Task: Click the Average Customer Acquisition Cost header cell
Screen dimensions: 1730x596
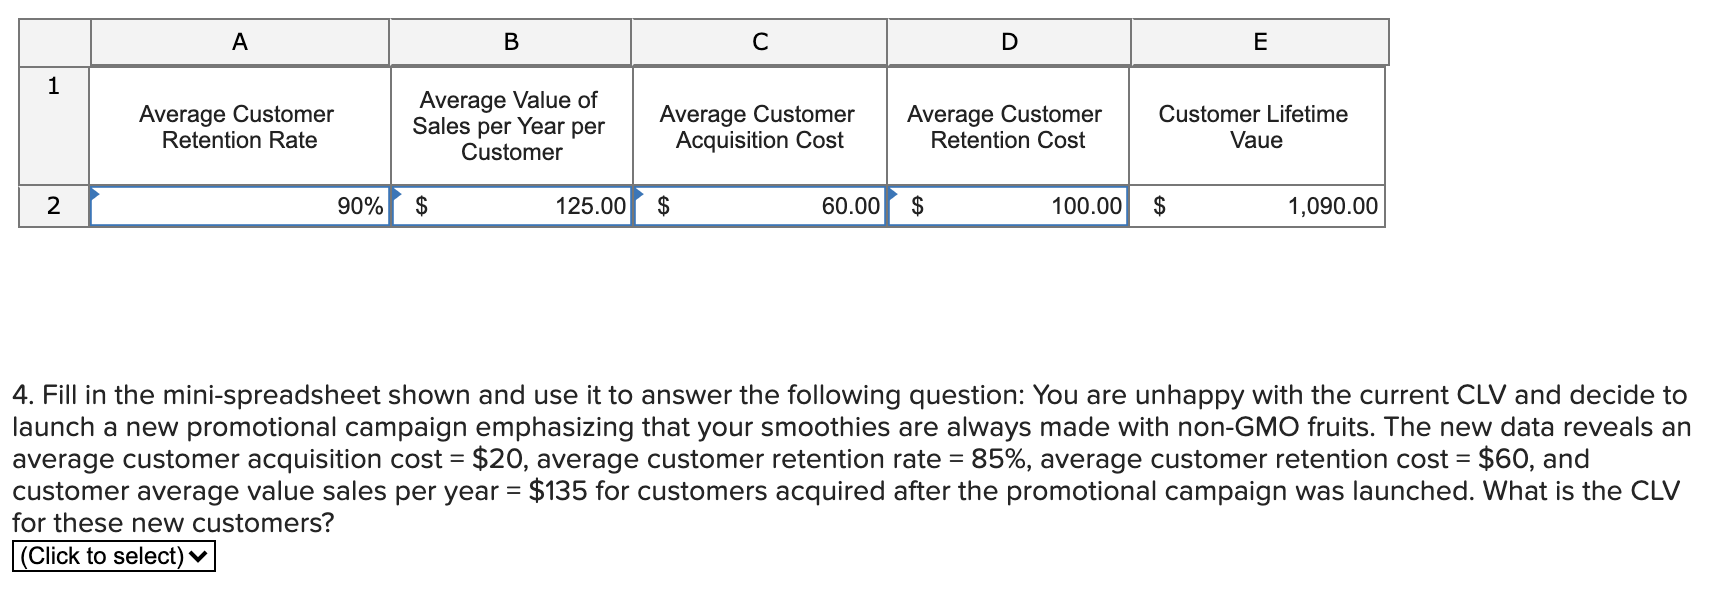Action: click(x=759, y=126)
